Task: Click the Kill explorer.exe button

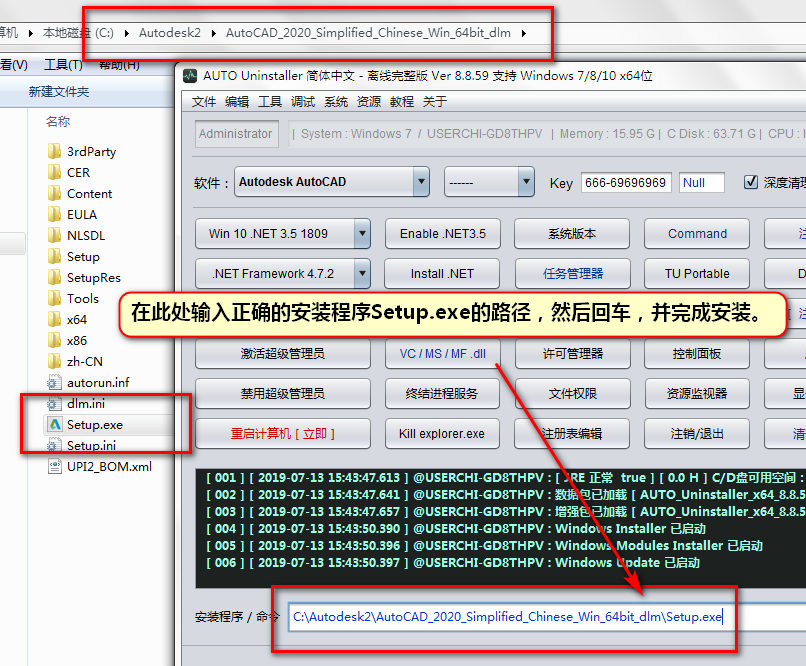Action: point(441,434)
